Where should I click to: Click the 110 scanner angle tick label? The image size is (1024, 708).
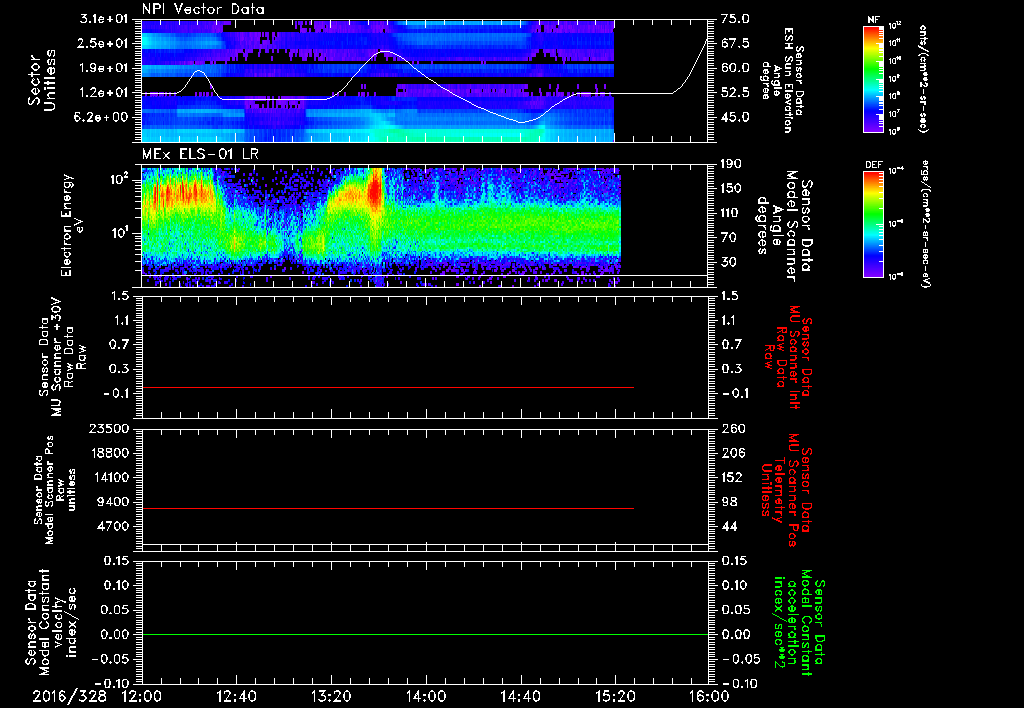[731, 213]
